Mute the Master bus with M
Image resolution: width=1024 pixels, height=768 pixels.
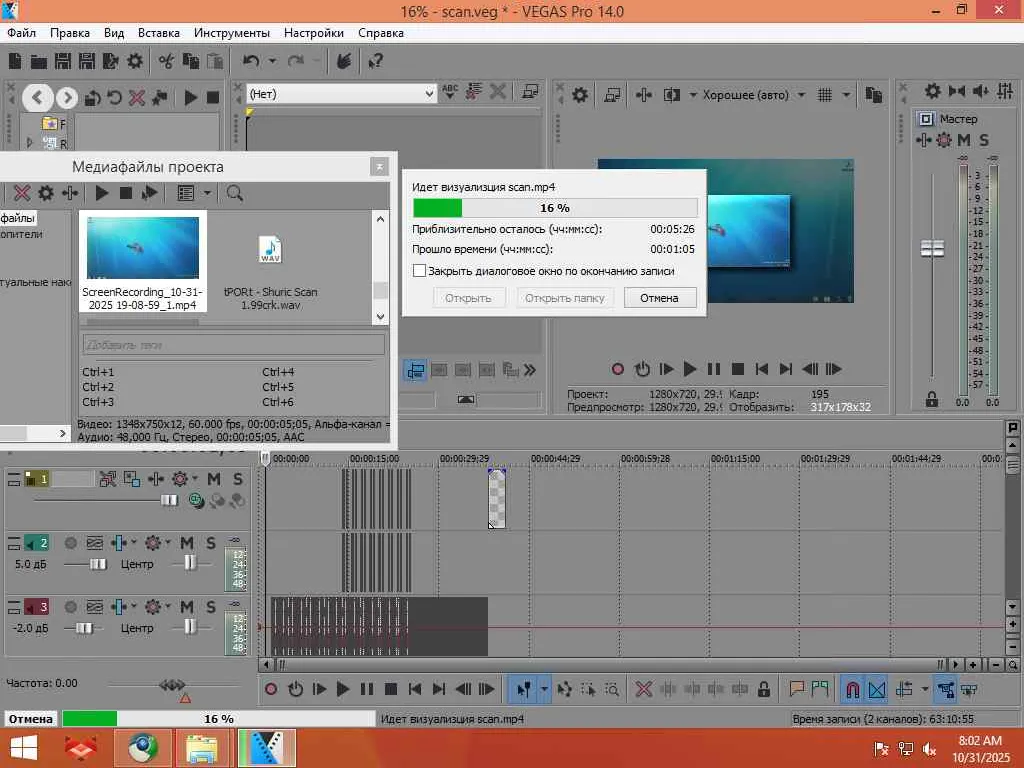(x=964, y=140)
